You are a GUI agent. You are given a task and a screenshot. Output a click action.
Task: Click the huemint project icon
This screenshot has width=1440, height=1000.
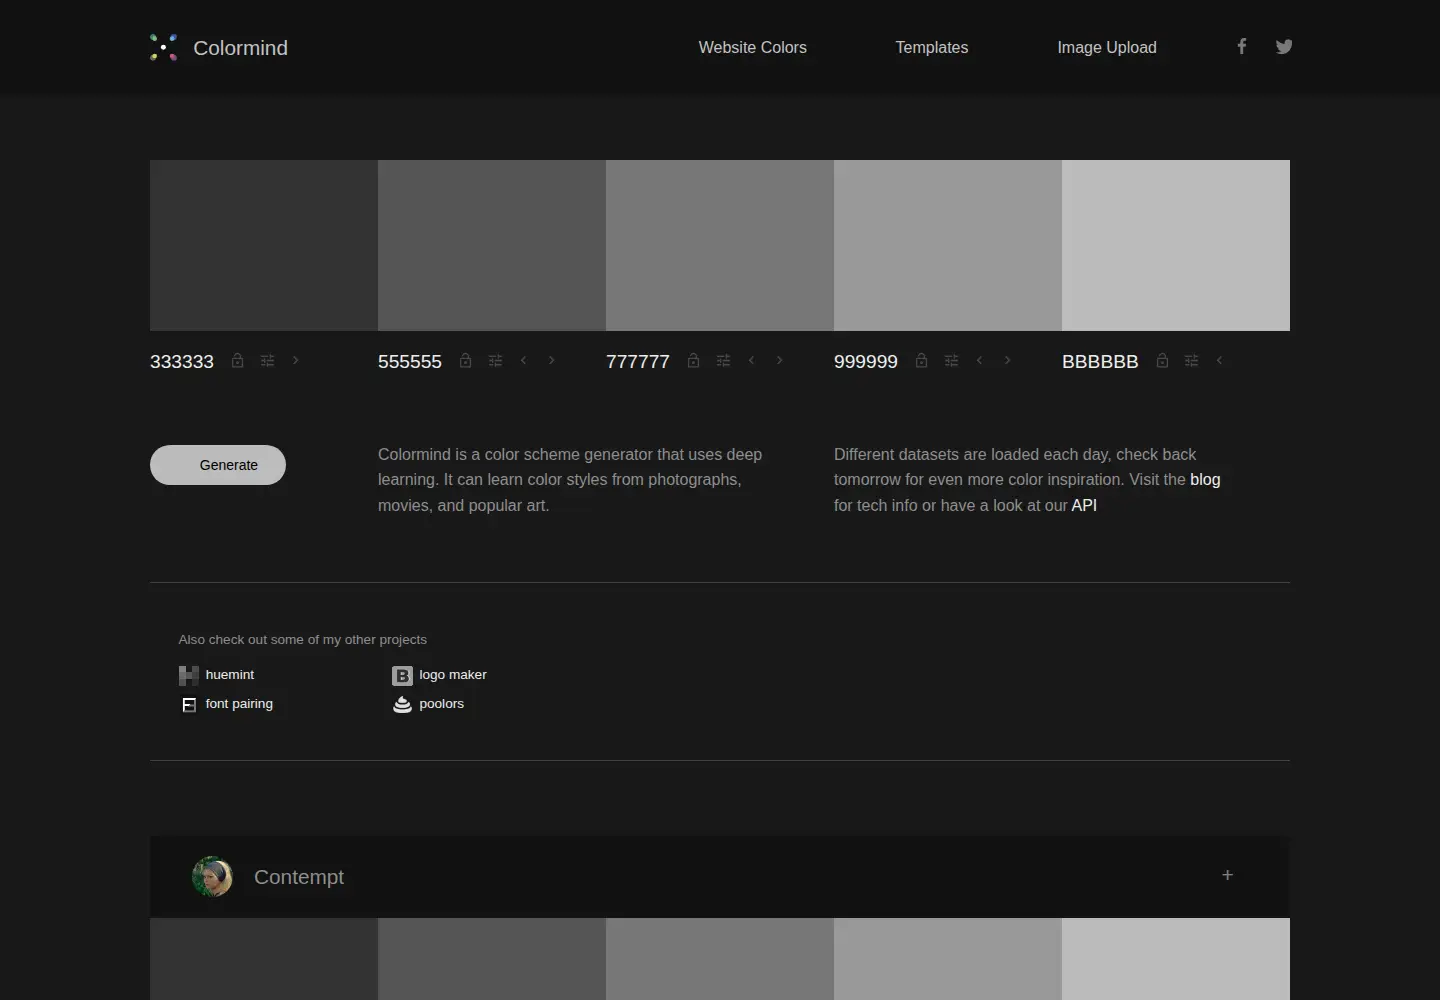click(188, 676)
